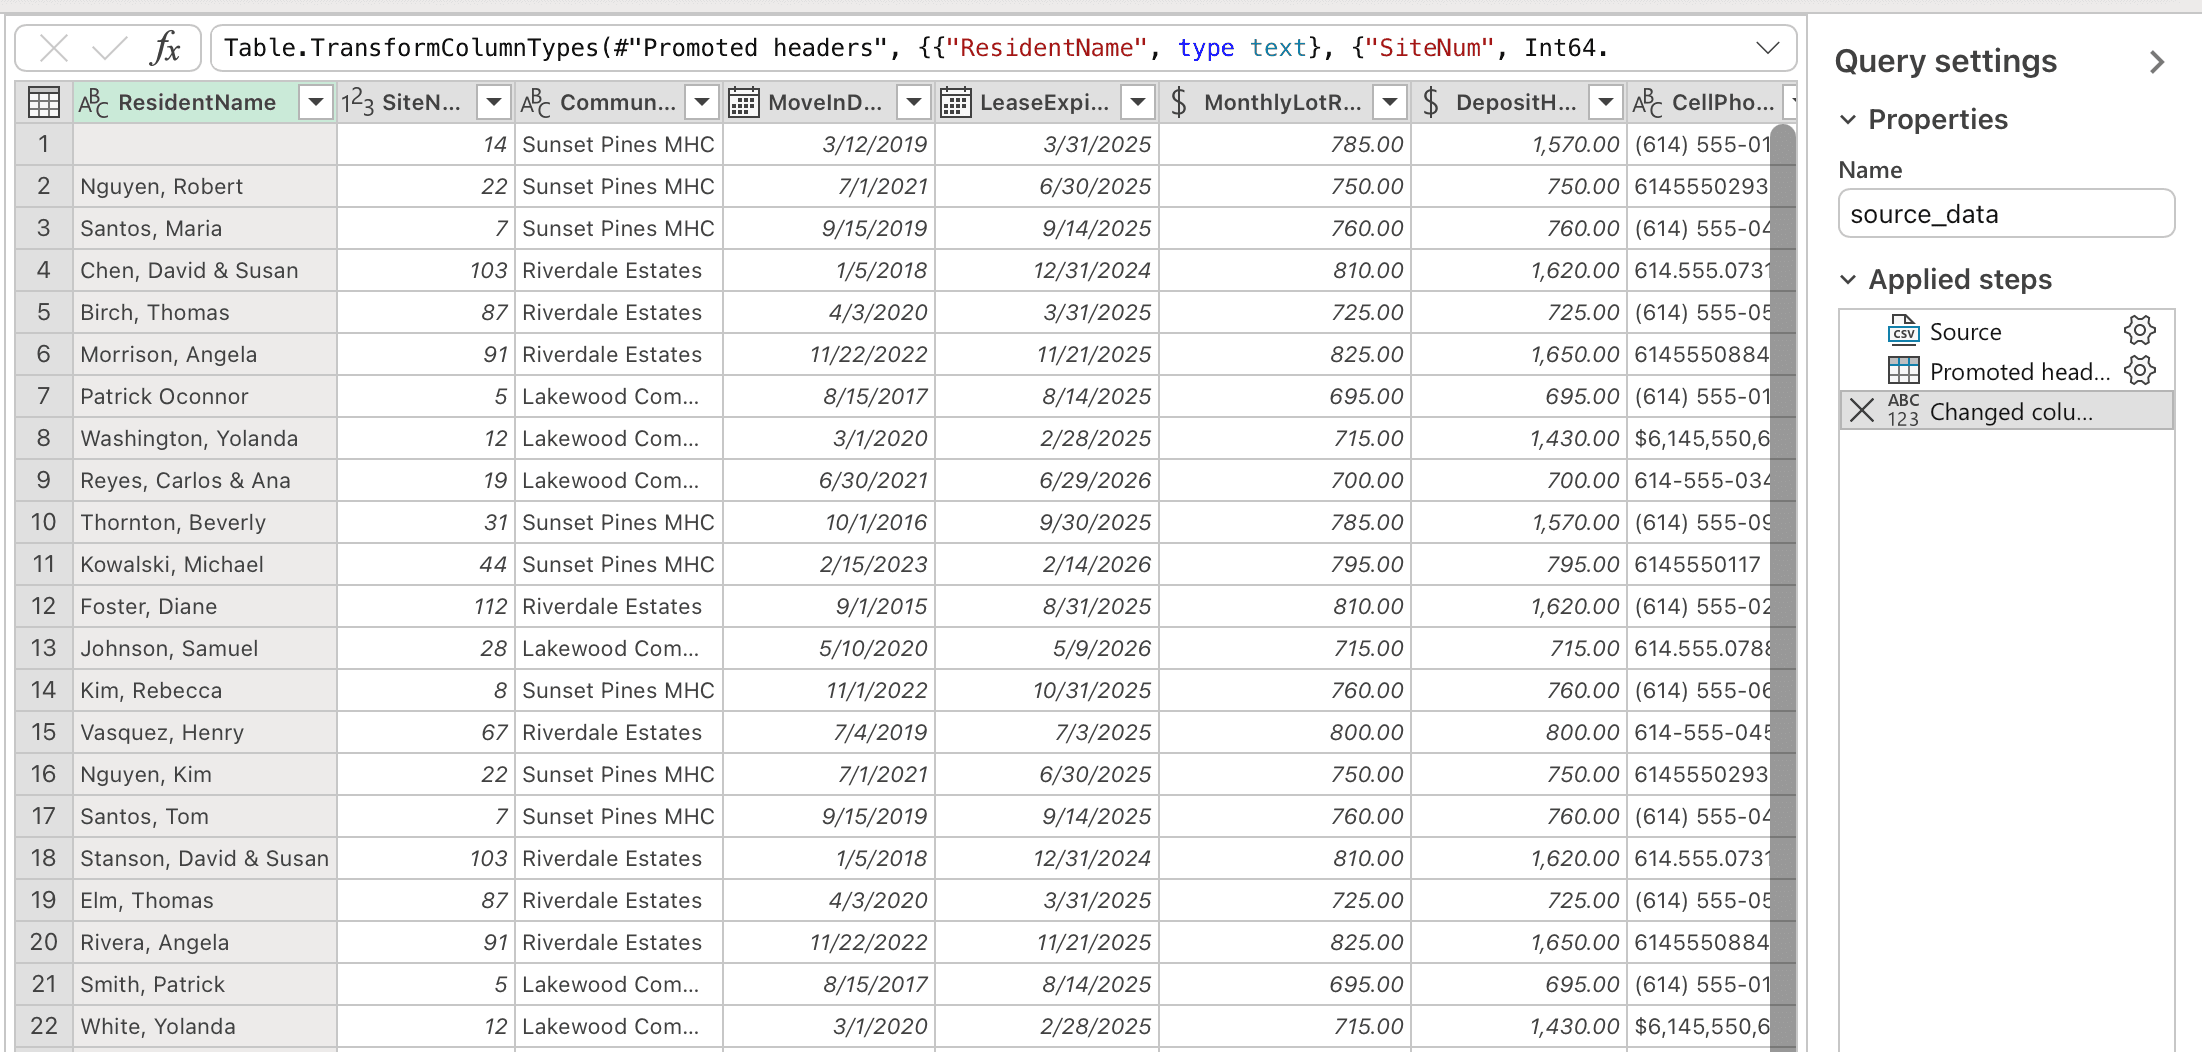Select row number 1
The width and height of the screenshot is (2202, 1052).
point(44,144)
